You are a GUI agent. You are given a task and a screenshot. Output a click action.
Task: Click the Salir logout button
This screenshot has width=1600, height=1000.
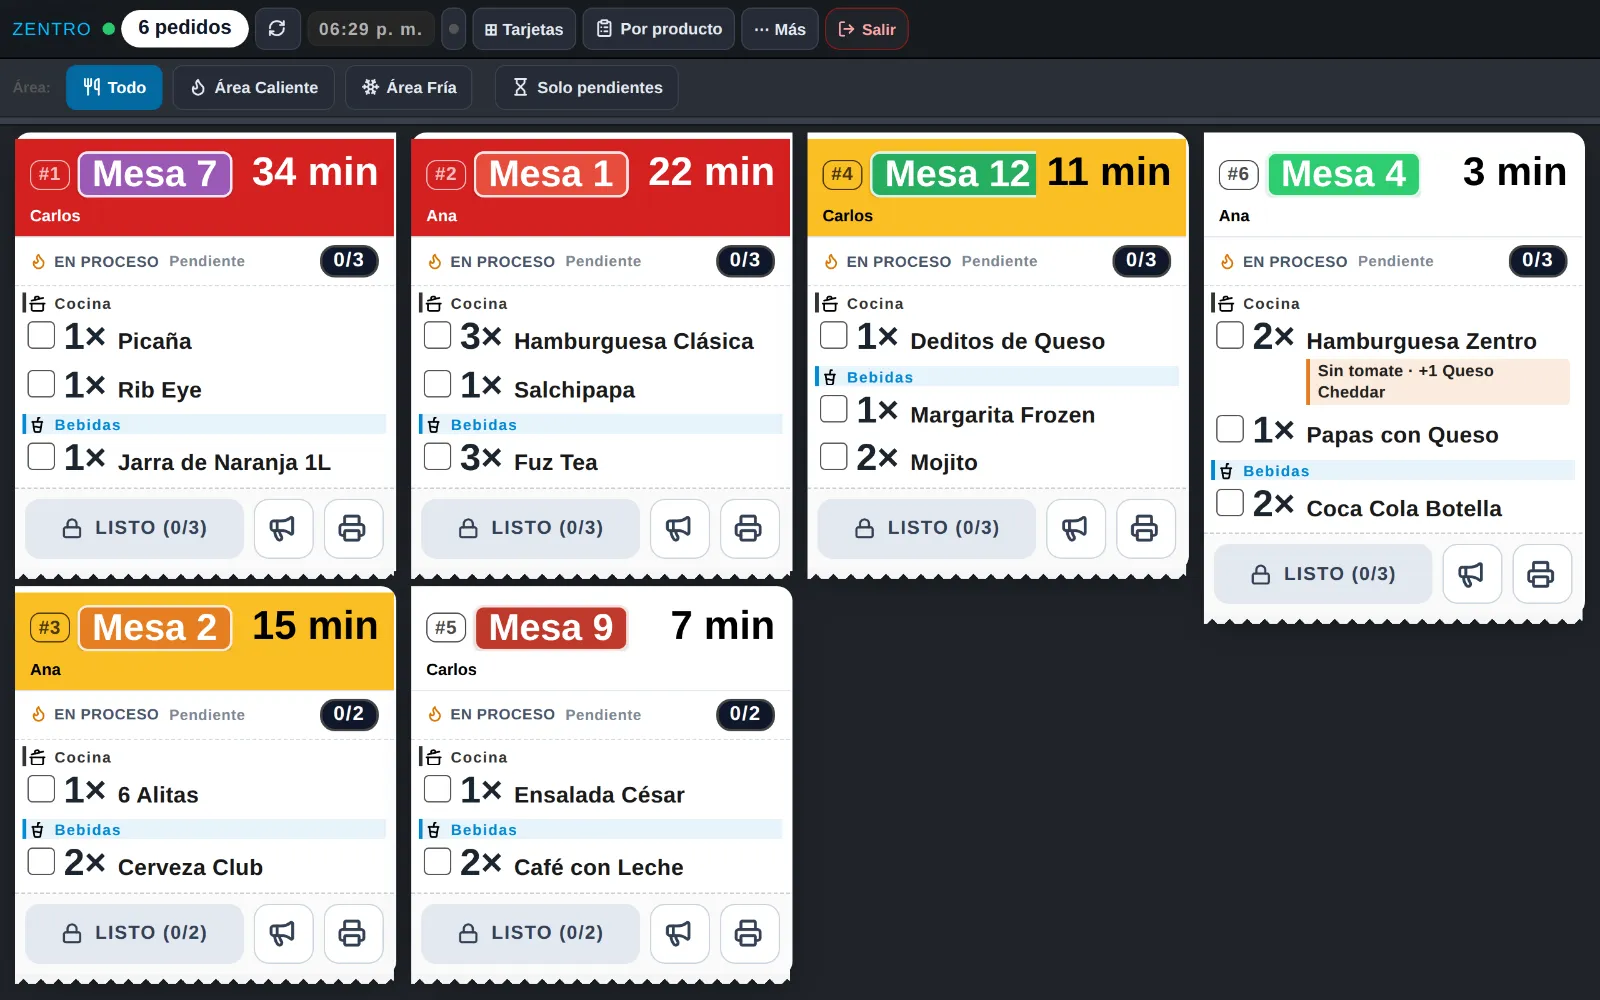pyautogui.click(x=867, y=29)
